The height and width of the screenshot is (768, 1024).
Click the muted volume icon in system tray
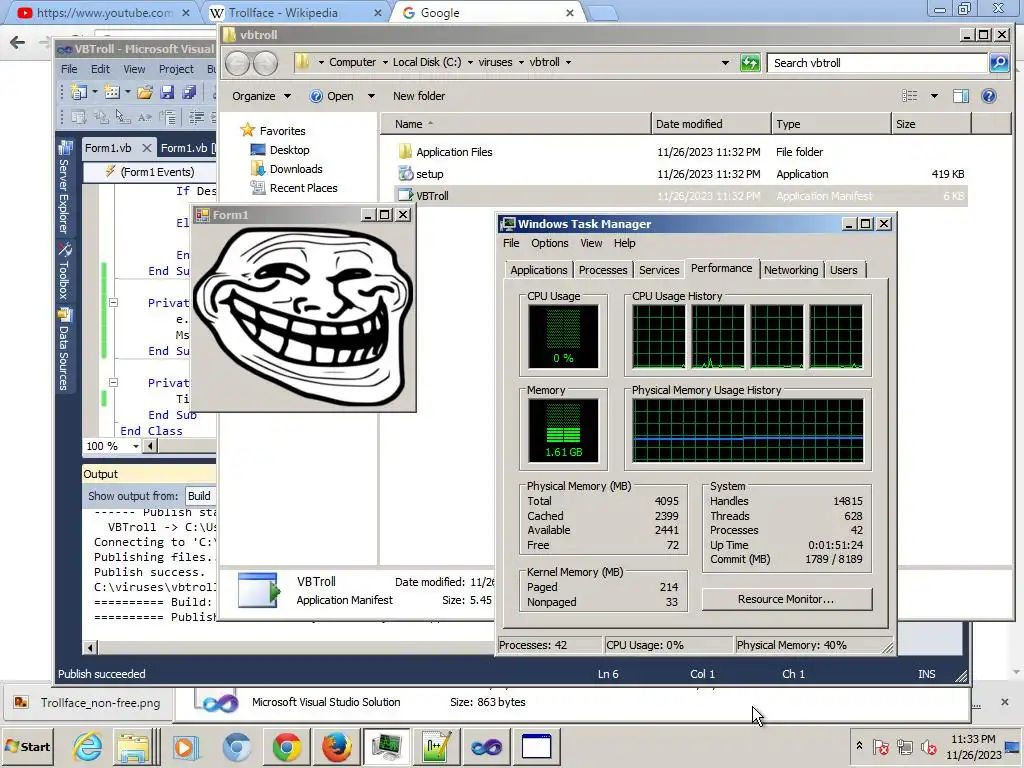928,746
